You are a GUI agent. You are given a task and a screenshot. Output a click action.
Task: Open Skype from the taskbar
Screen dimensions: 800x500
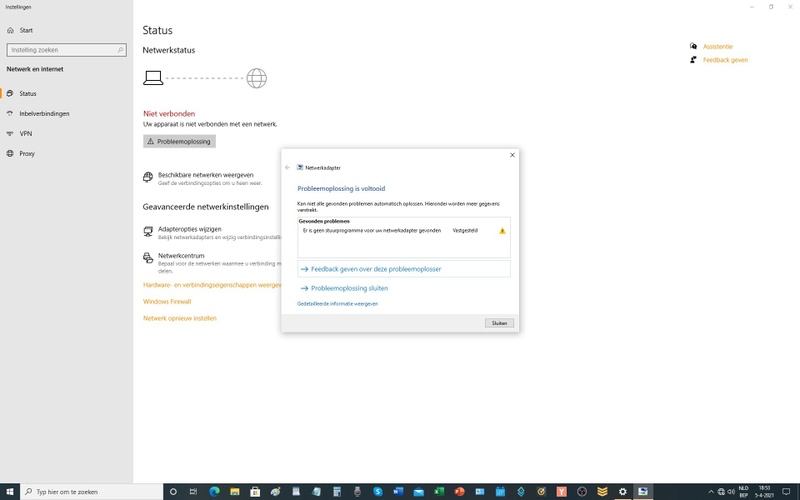tap(378, 492)
